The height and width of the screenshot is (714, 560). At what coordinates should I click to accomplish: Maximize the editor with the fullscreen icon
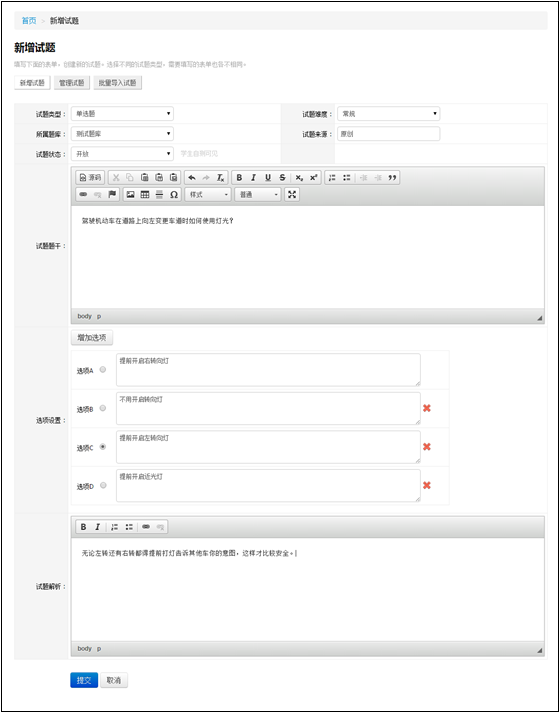(x=292, y=194)
